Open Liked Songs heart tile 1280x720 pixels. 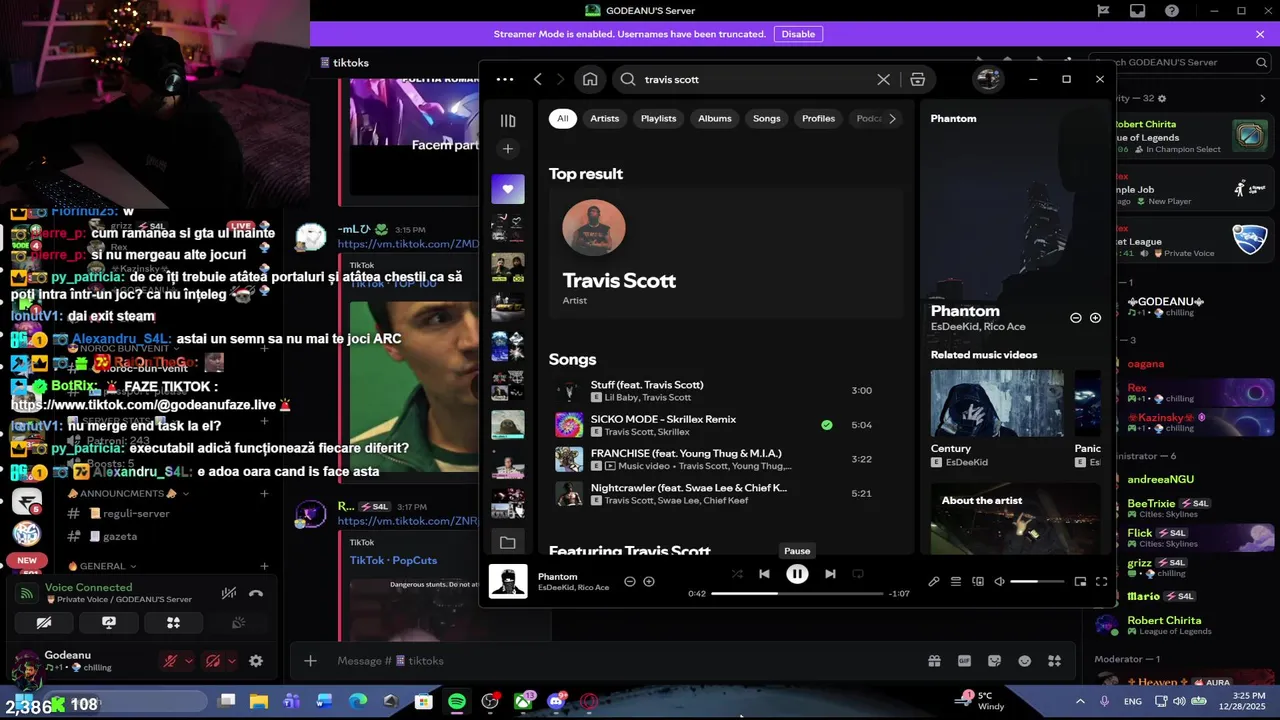508,189
